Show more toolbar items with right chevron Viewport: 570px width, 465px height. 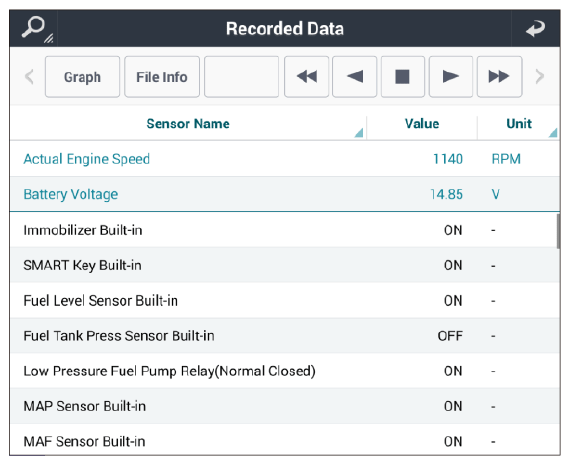540,77
